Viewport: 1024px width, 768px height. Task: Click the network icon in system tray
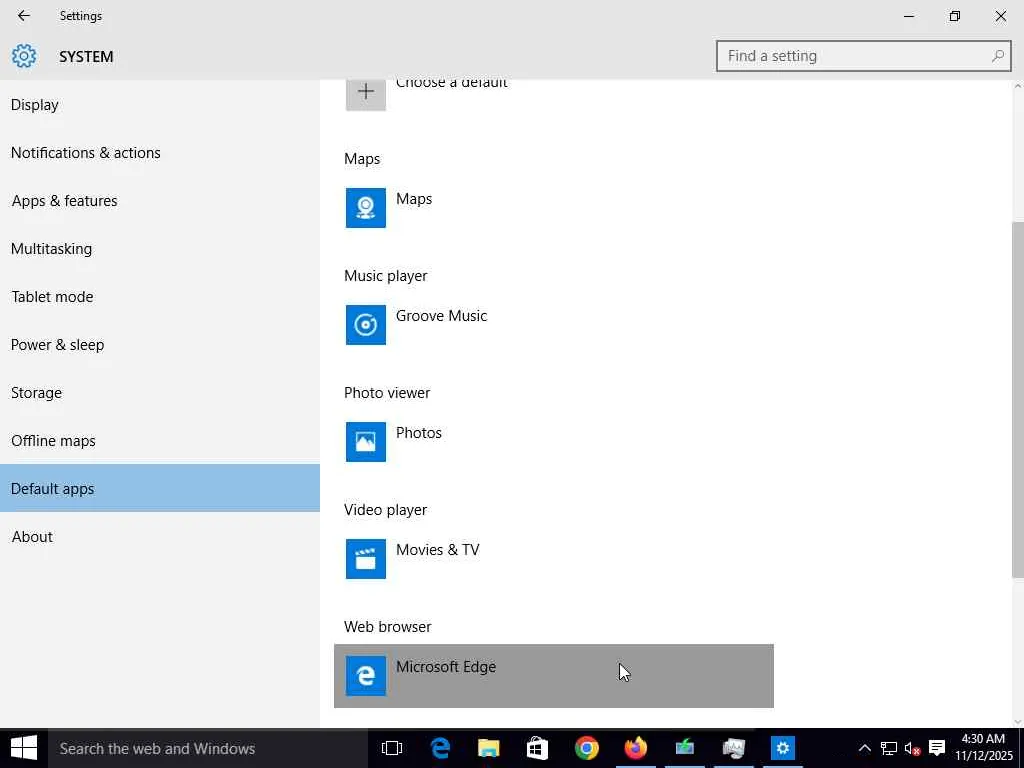tap(889, 748)
